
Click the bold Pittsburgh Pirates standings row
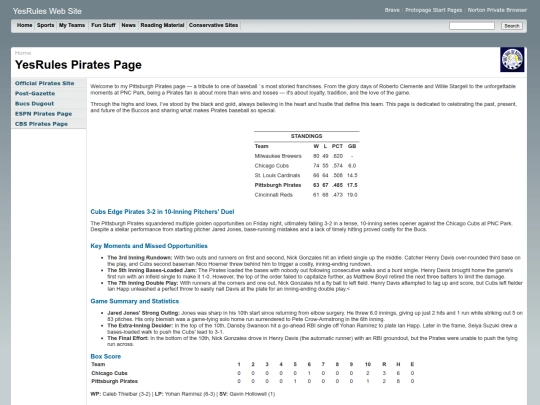(307, 185)
